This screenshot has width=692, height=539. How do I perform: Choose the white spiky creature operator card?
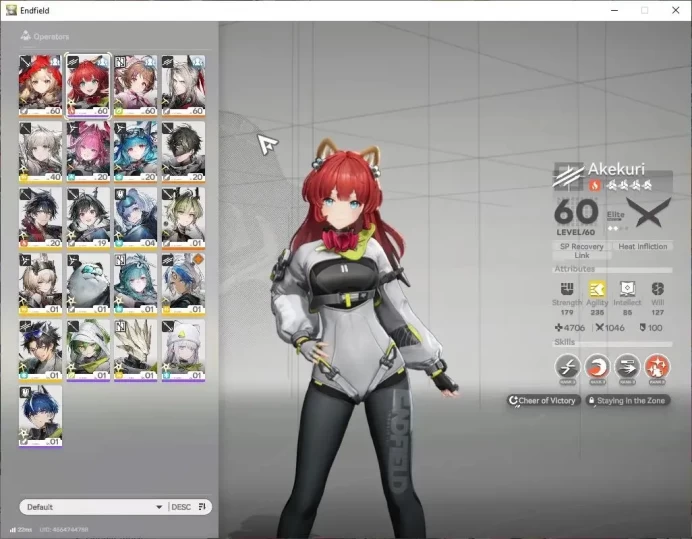135,351
